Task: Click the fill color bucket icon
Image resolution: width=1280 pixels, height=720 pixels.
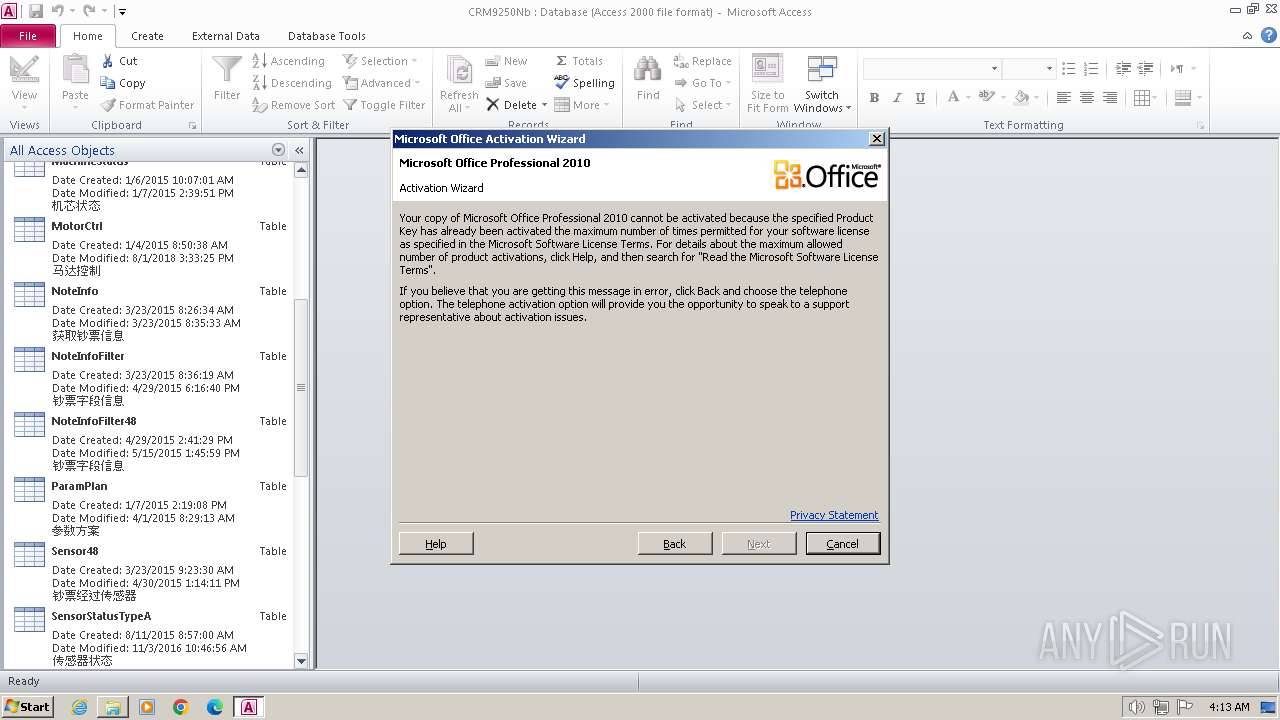Action: point(1021,98)
